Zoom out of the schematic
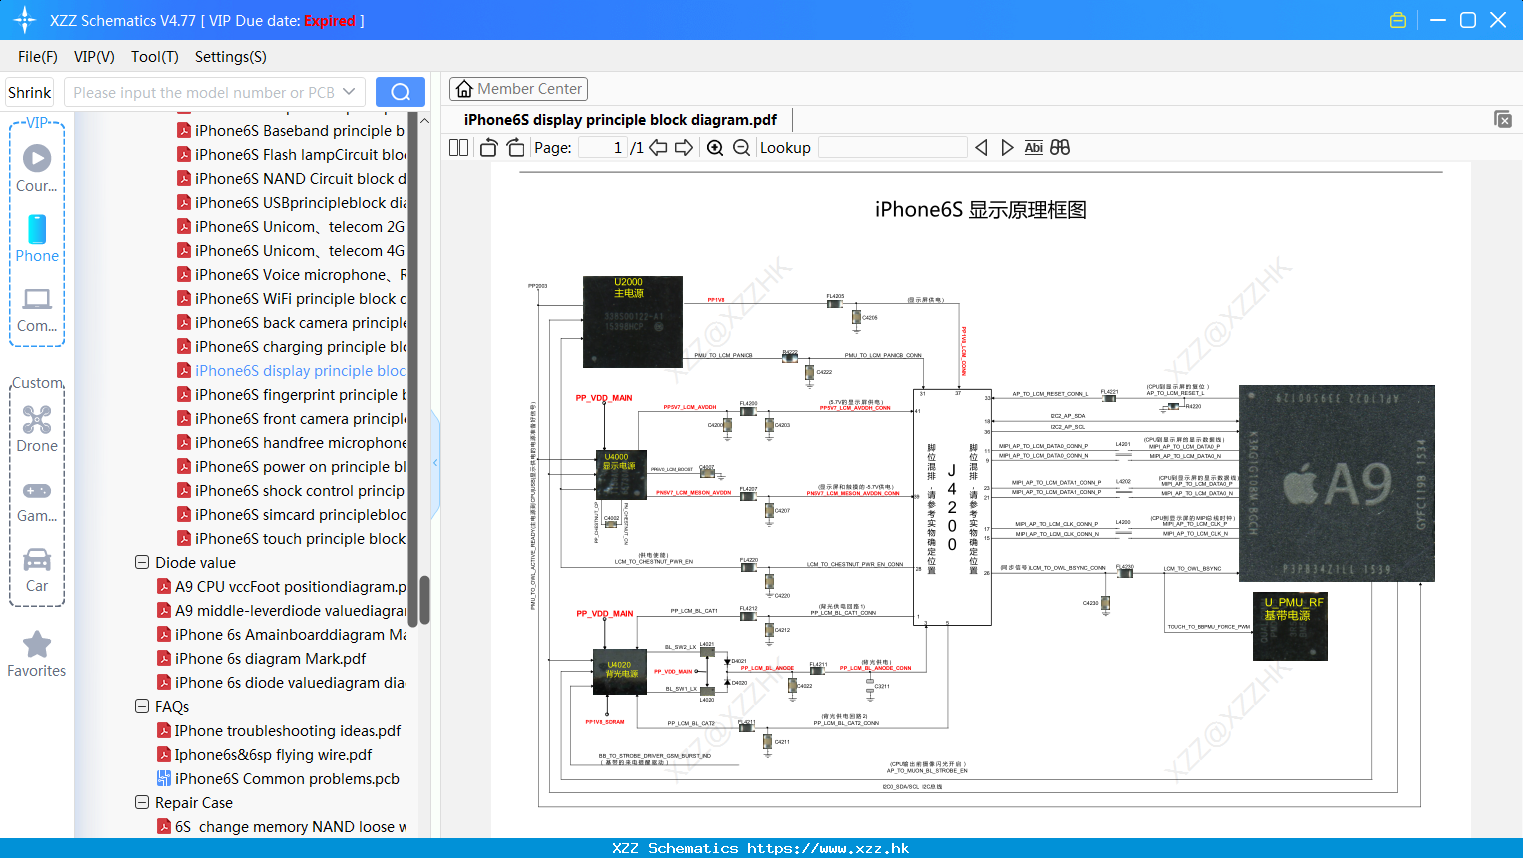The height and width of the screenshot is (858, 1523). (741, 147)
